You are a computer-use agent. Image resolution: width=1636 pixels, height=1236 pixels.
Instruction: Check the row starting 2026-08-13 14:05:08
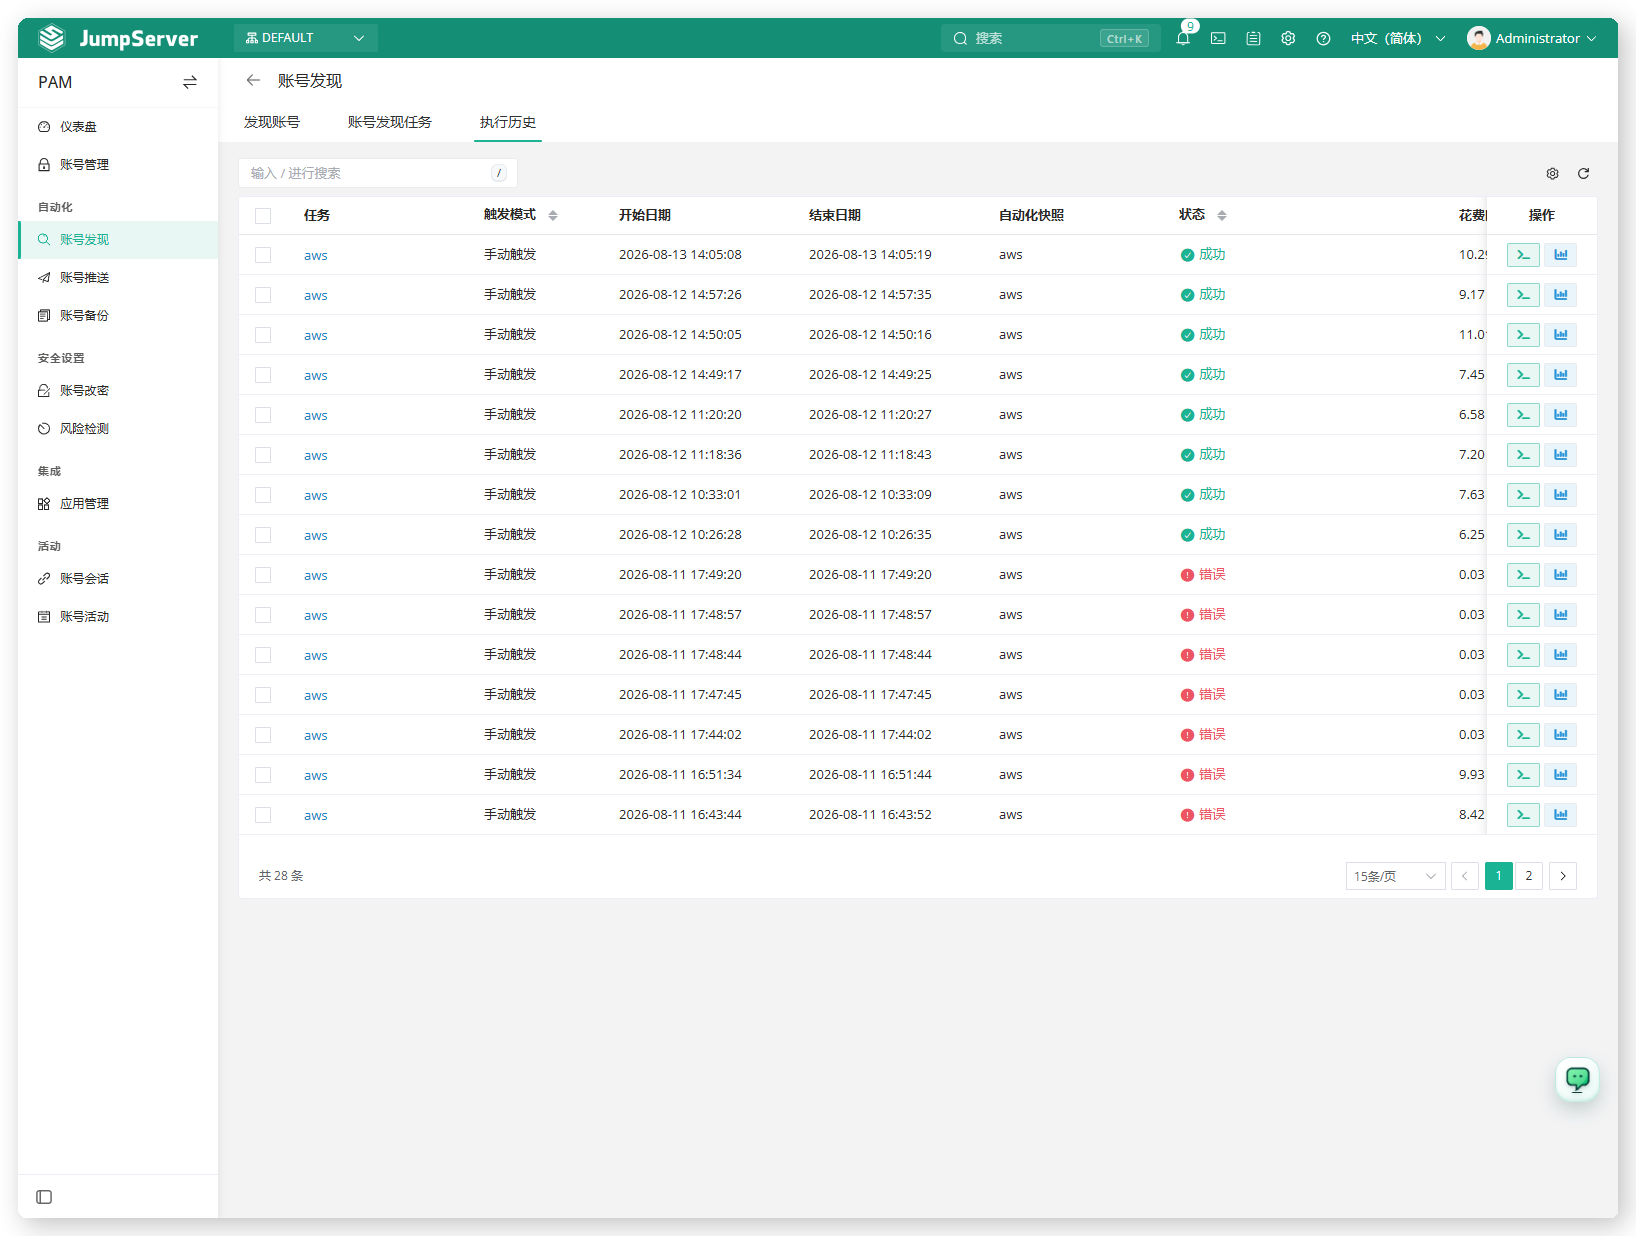[x=263, y=255]
